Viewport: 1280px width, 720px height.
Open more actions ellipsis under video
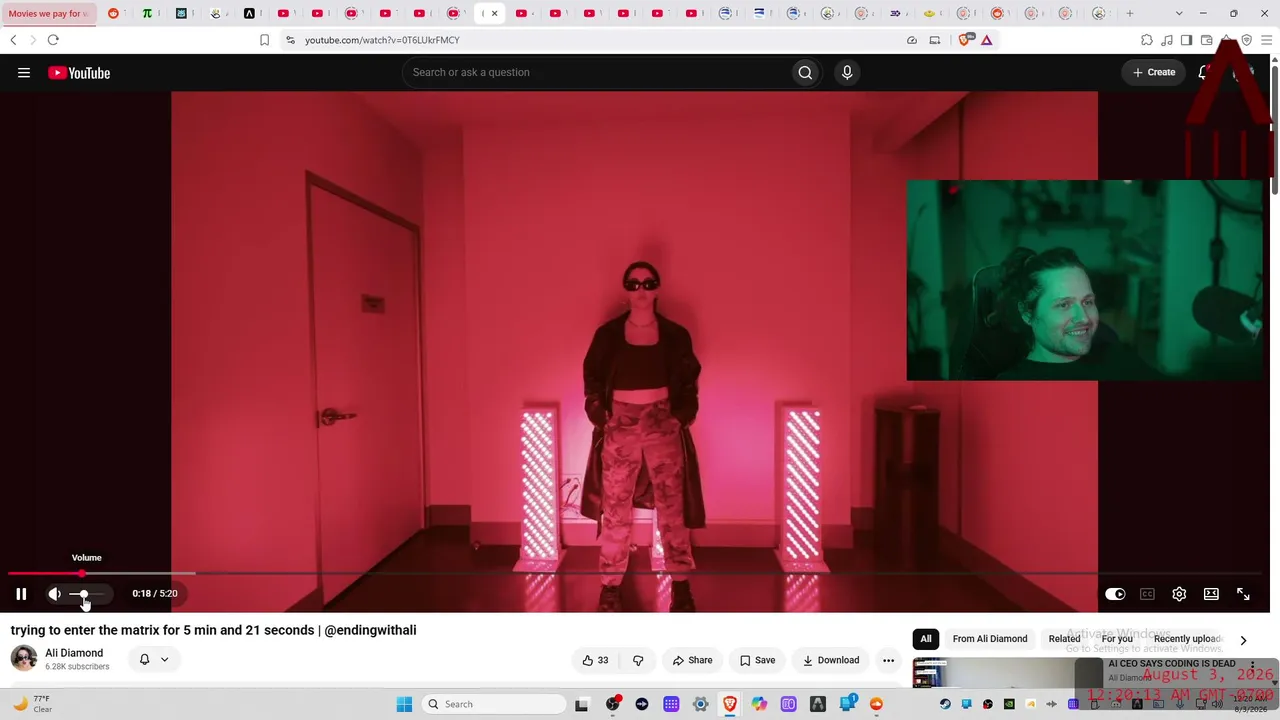pyautogui.click(x=888, y=660)
